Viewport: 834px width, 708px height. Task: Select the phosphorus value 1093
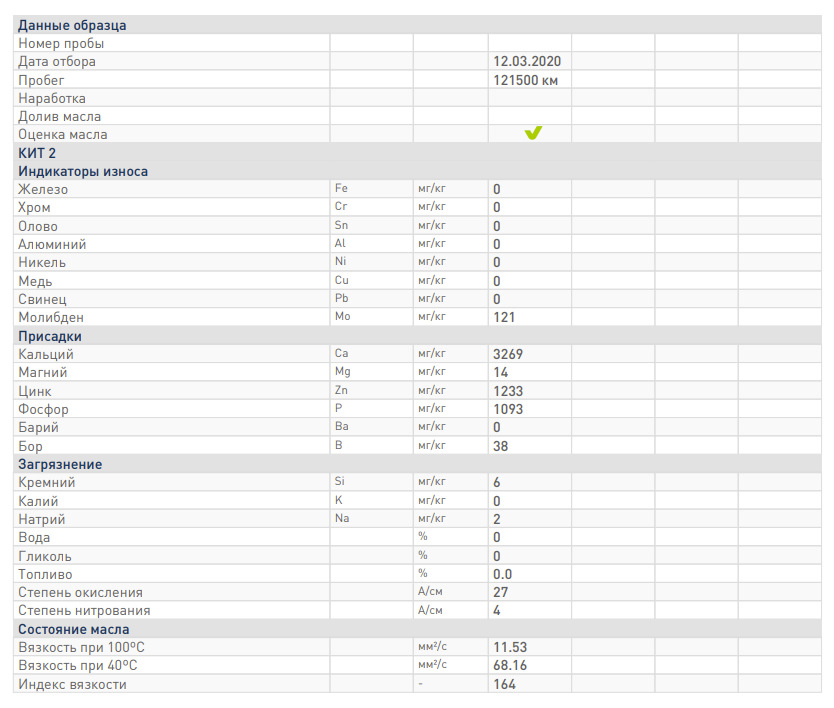coord(508,410)
